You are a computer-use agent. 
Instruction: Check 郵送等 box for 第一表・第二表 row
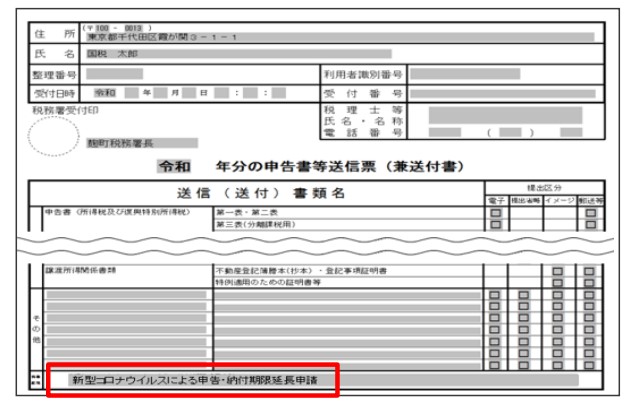point(589,213)
